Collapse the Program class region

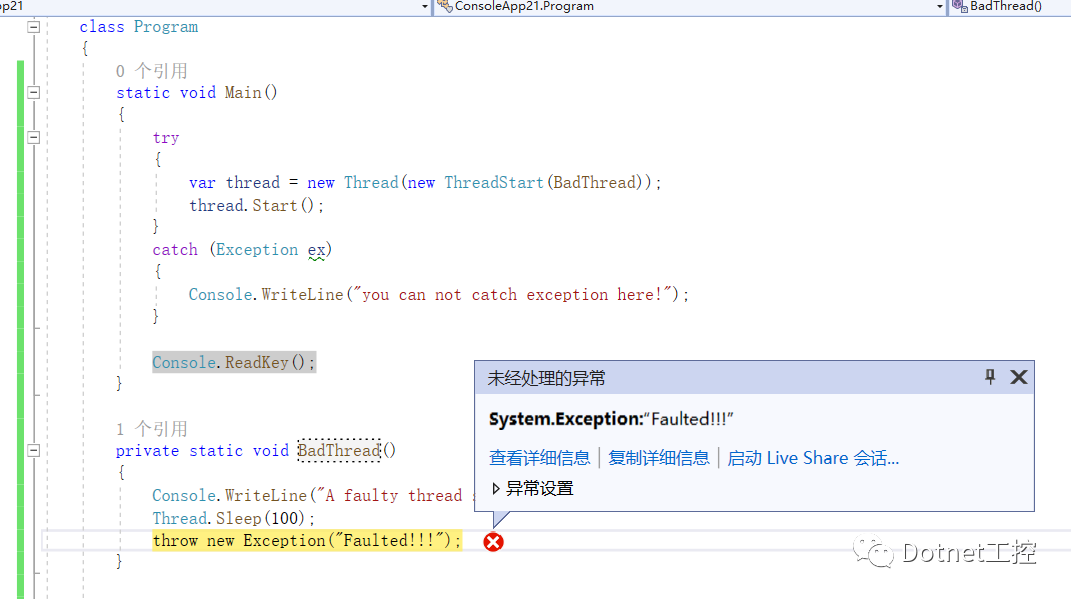click(x=33, y=27)
